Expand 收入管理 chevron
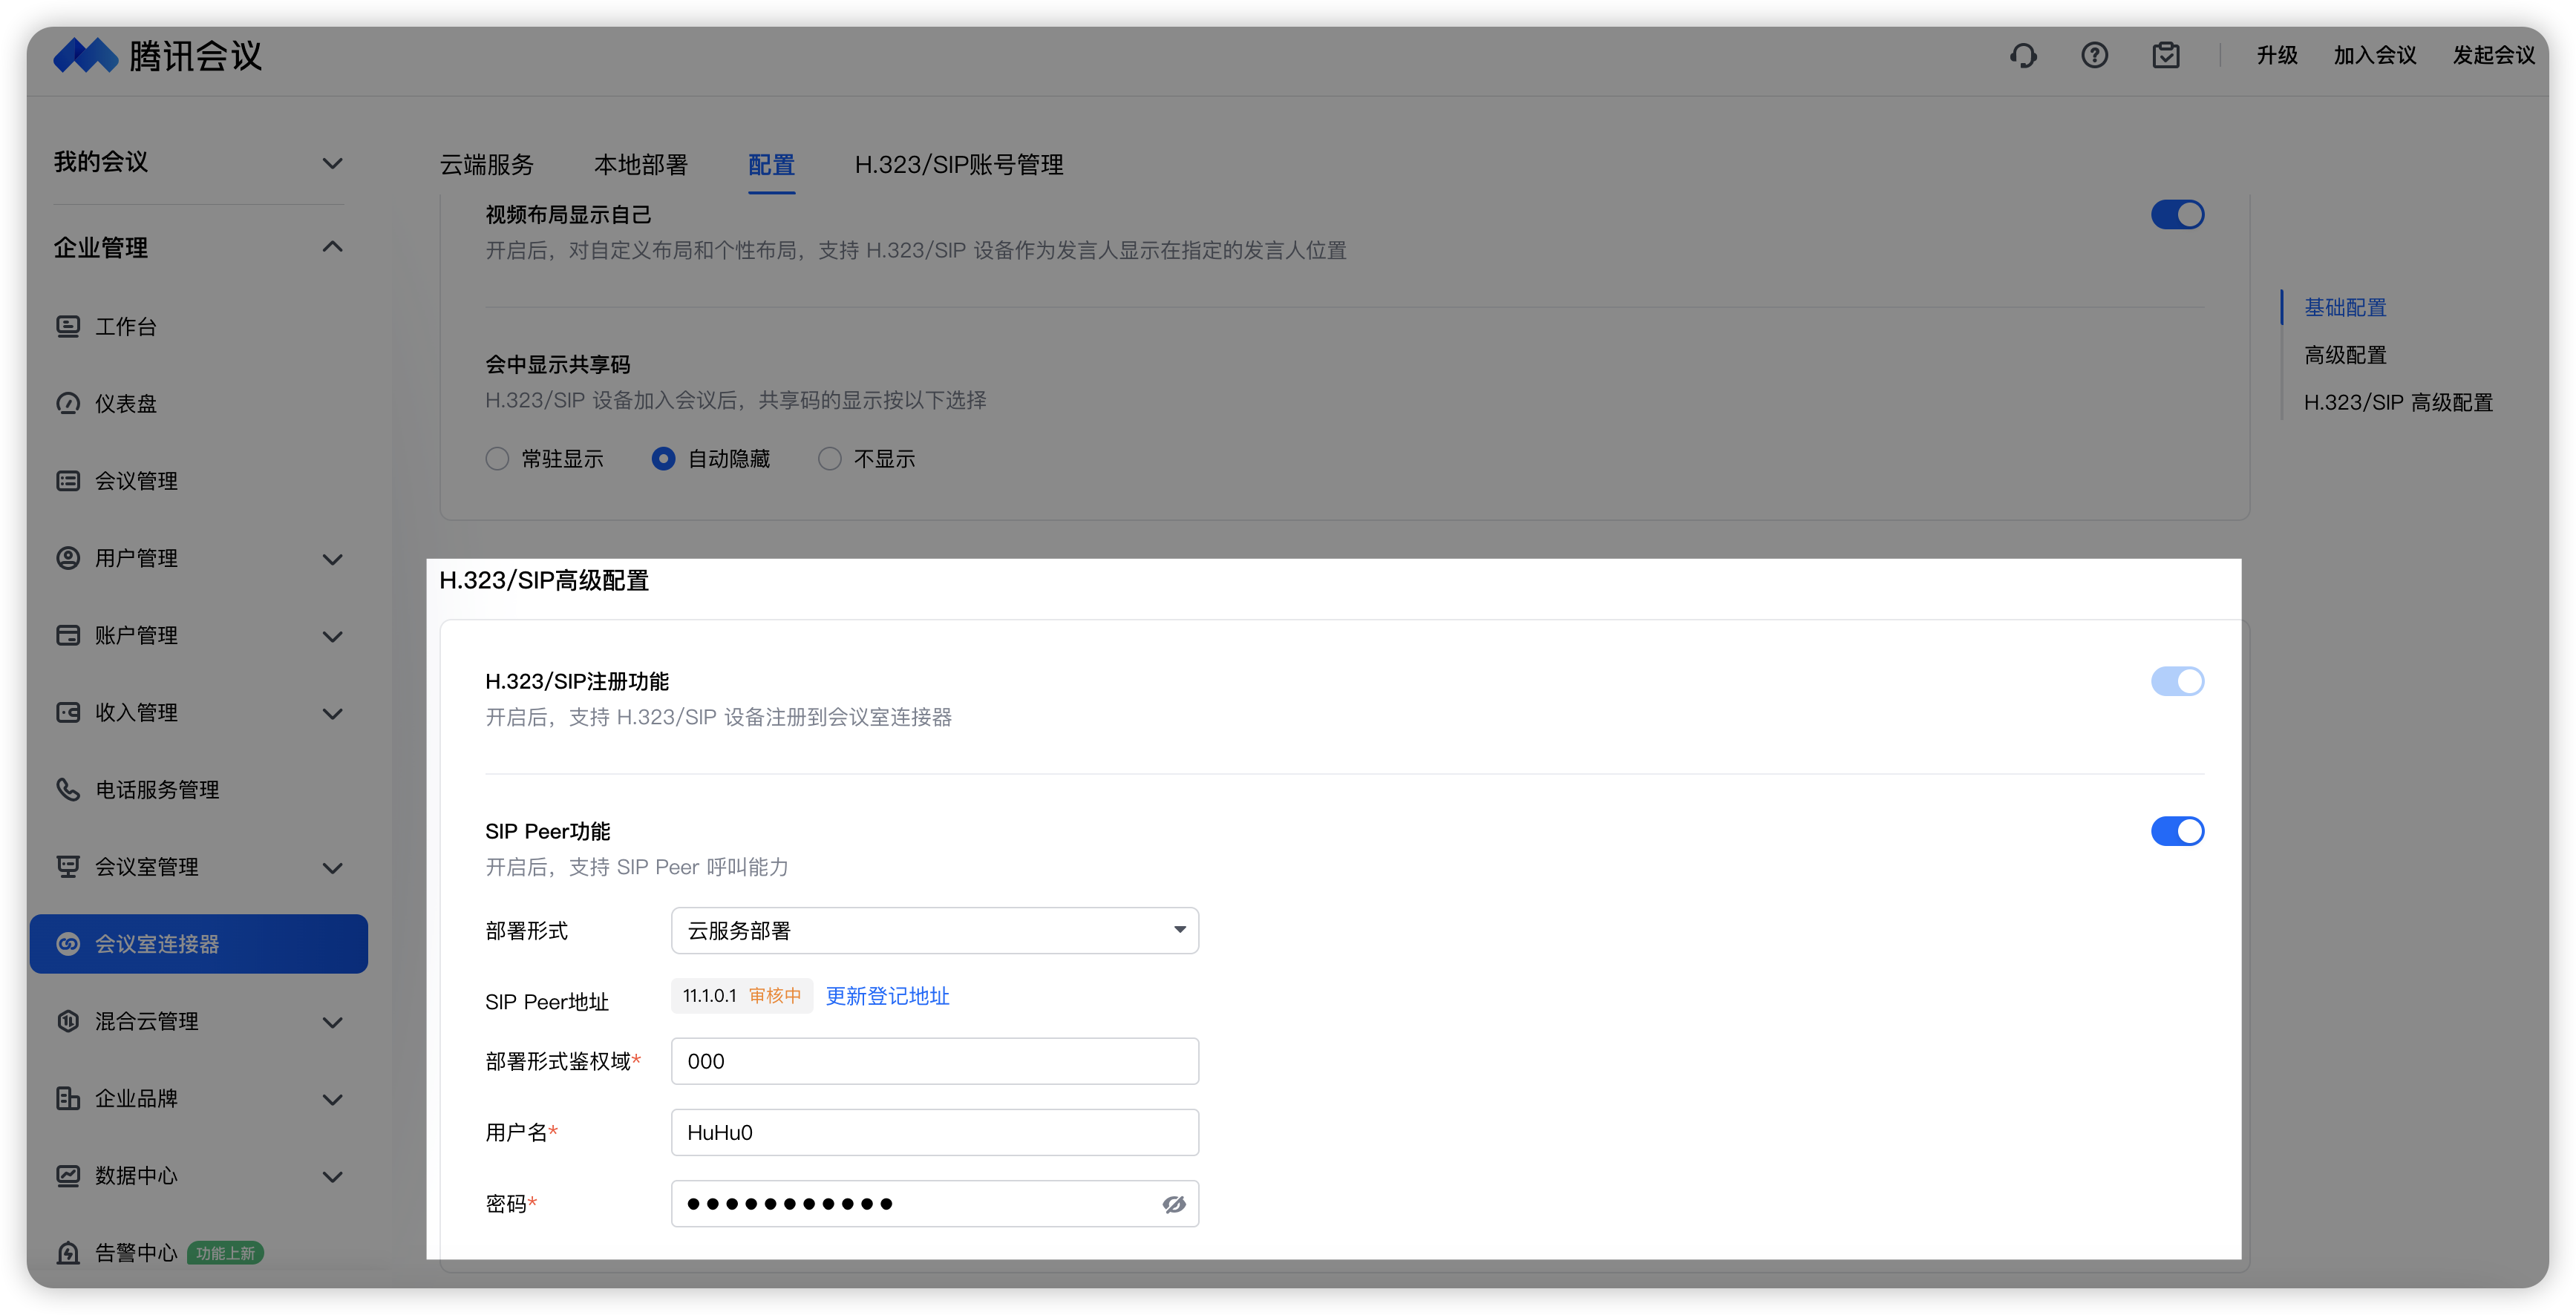 pyautogui.click(x=333, y=713)
